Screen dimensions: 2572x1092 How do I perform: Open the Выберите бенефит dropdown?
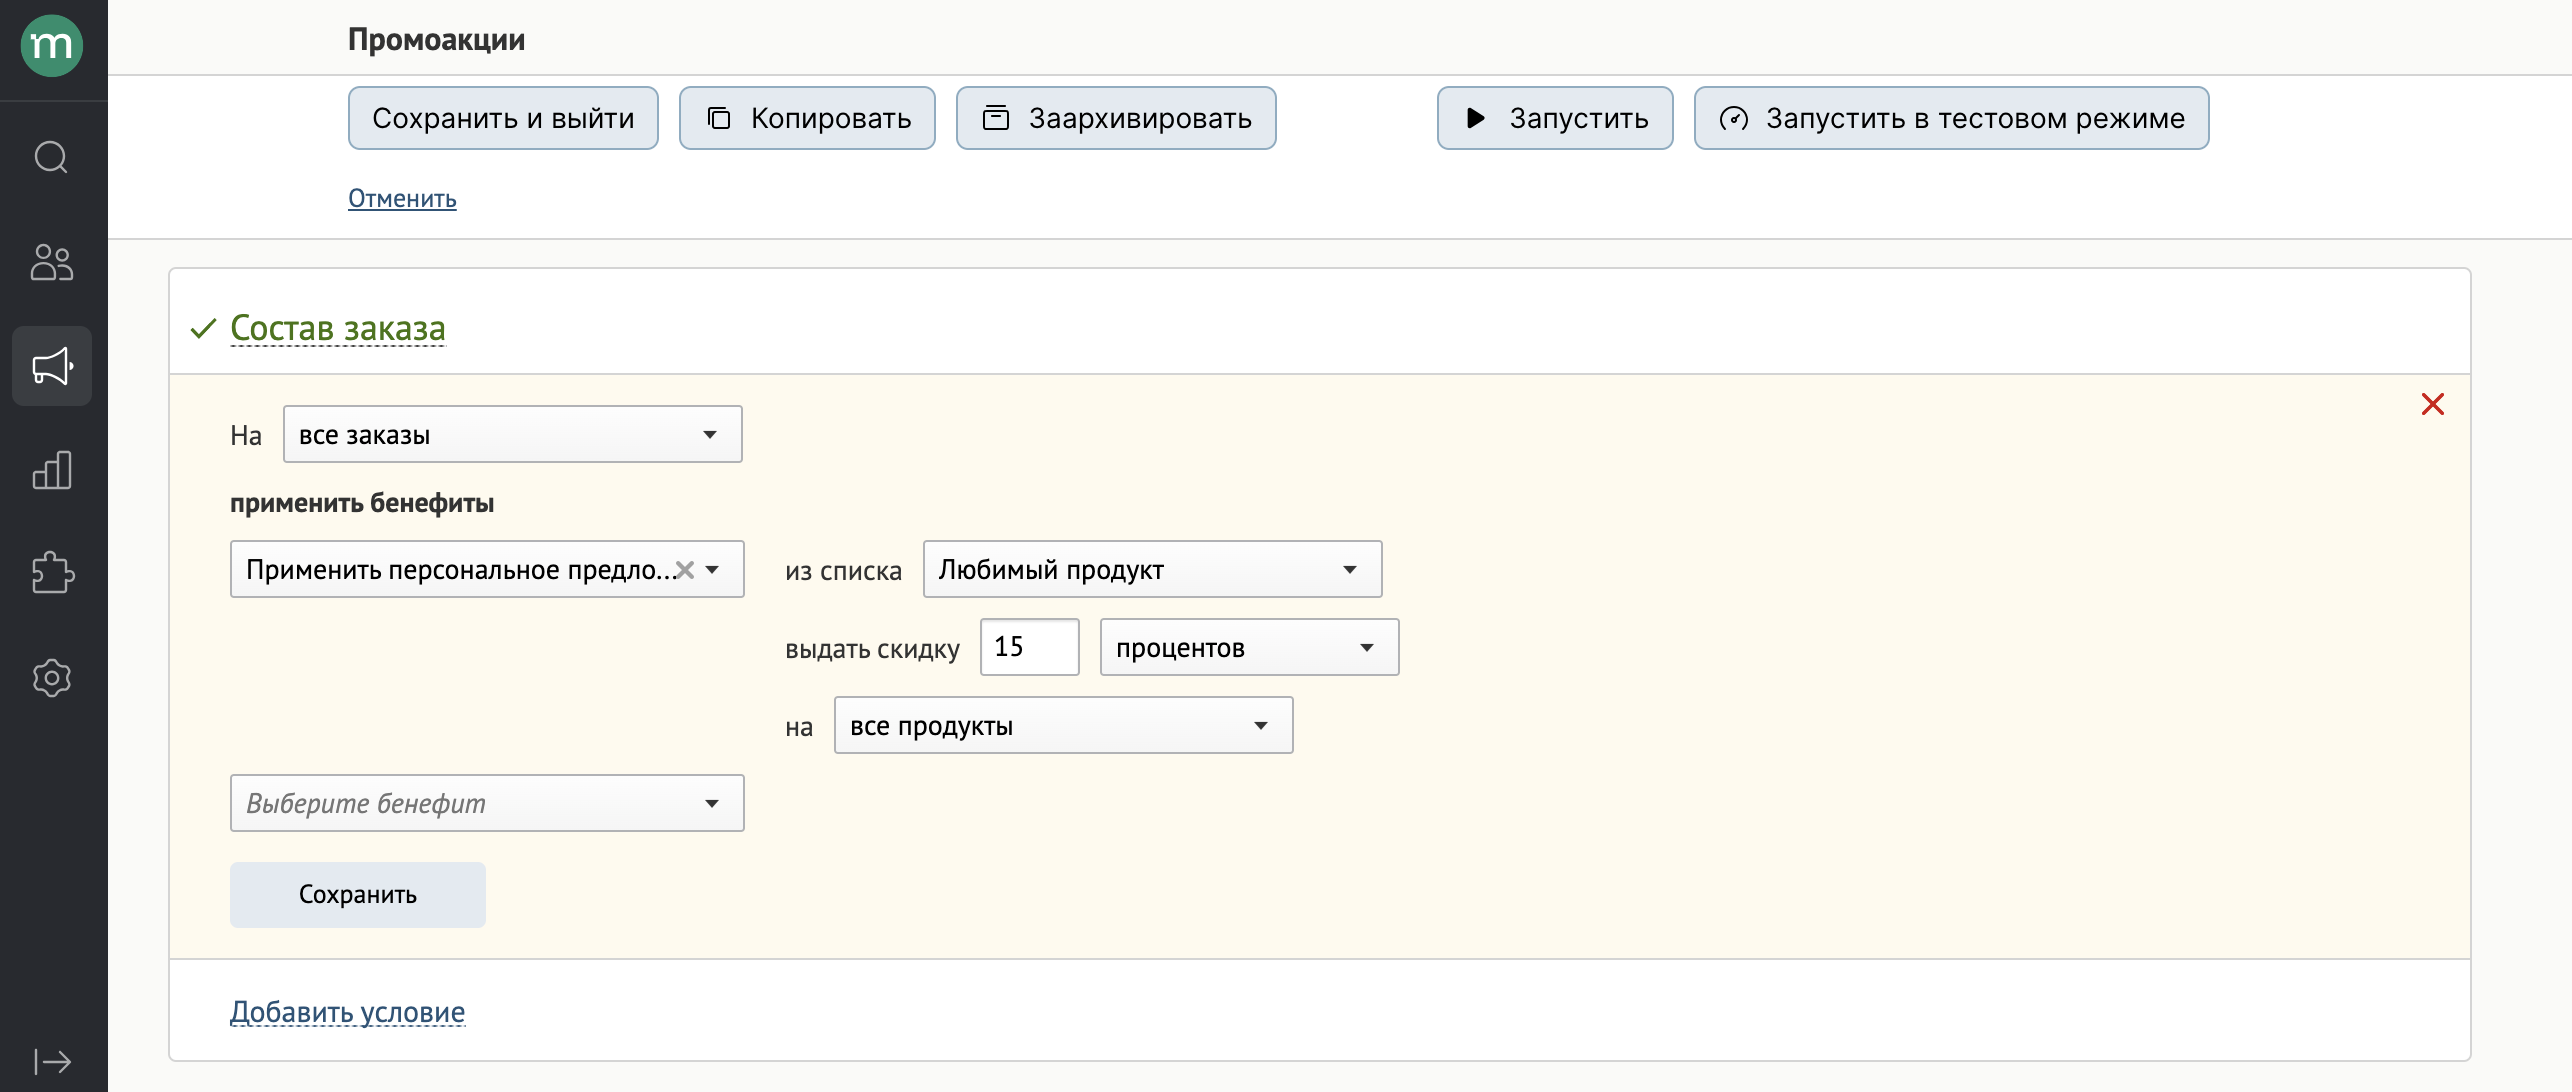point(487,803)
